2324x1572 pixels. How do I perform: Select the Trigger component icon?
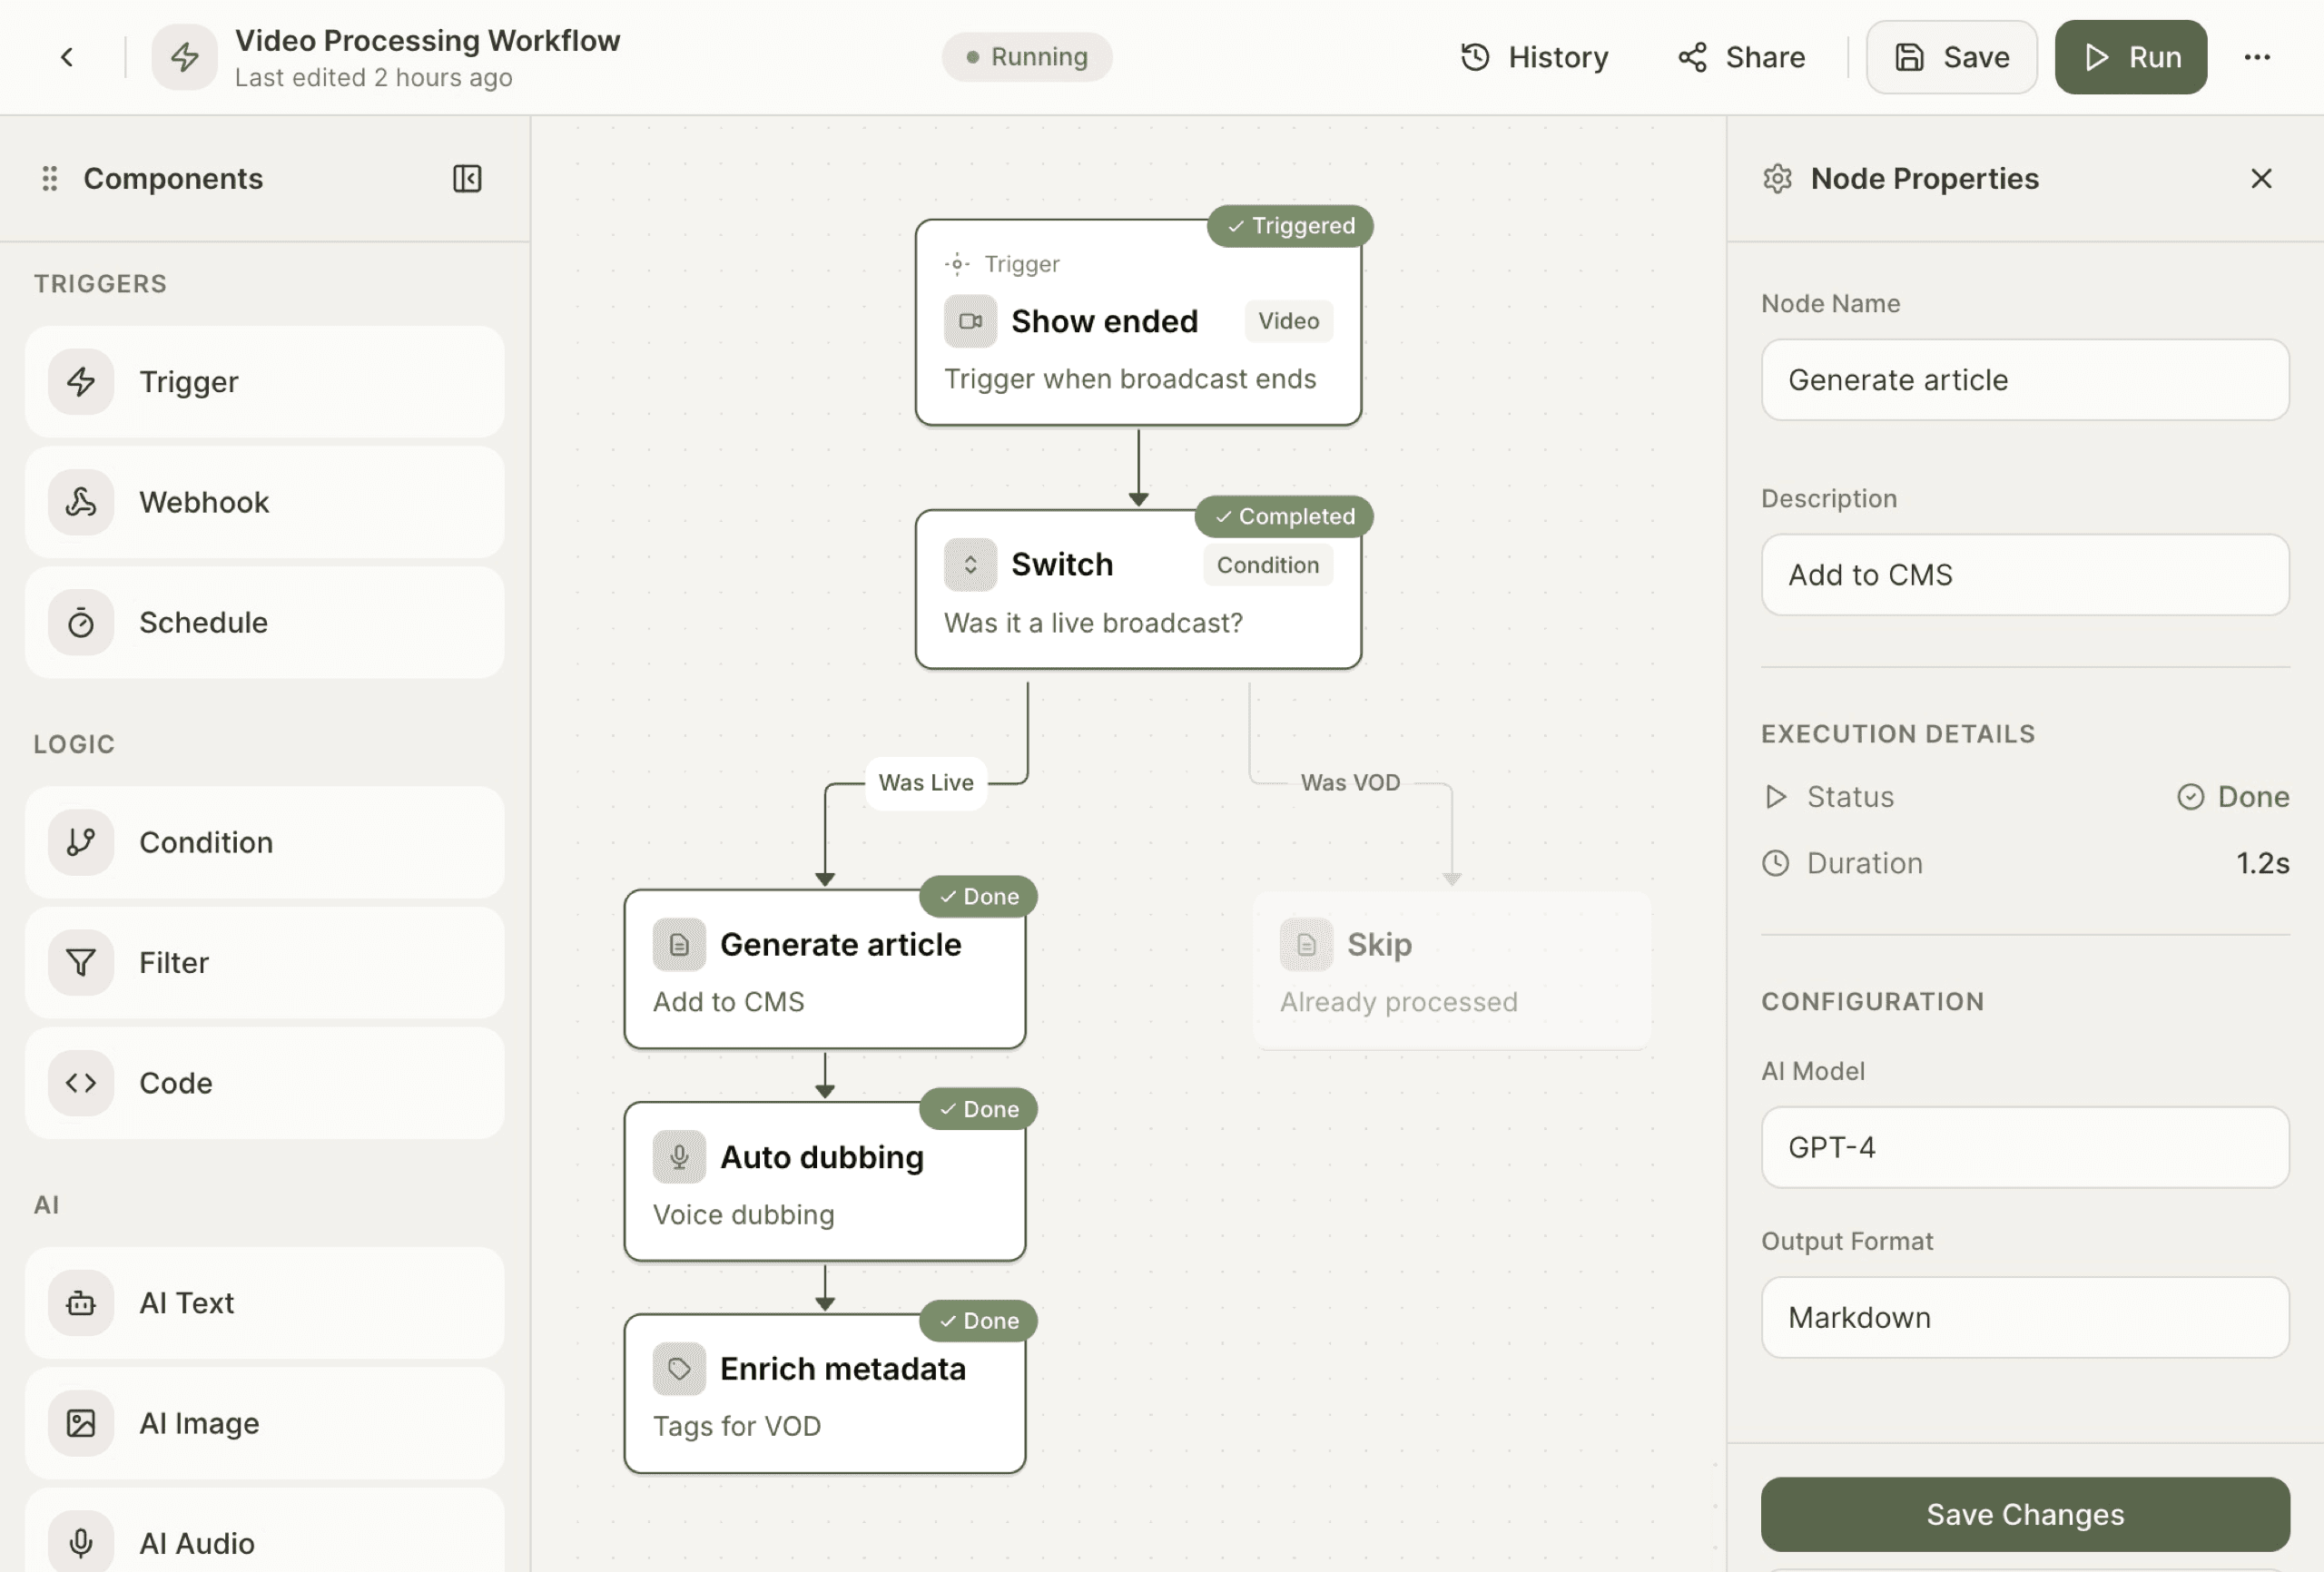pos(81,382)
